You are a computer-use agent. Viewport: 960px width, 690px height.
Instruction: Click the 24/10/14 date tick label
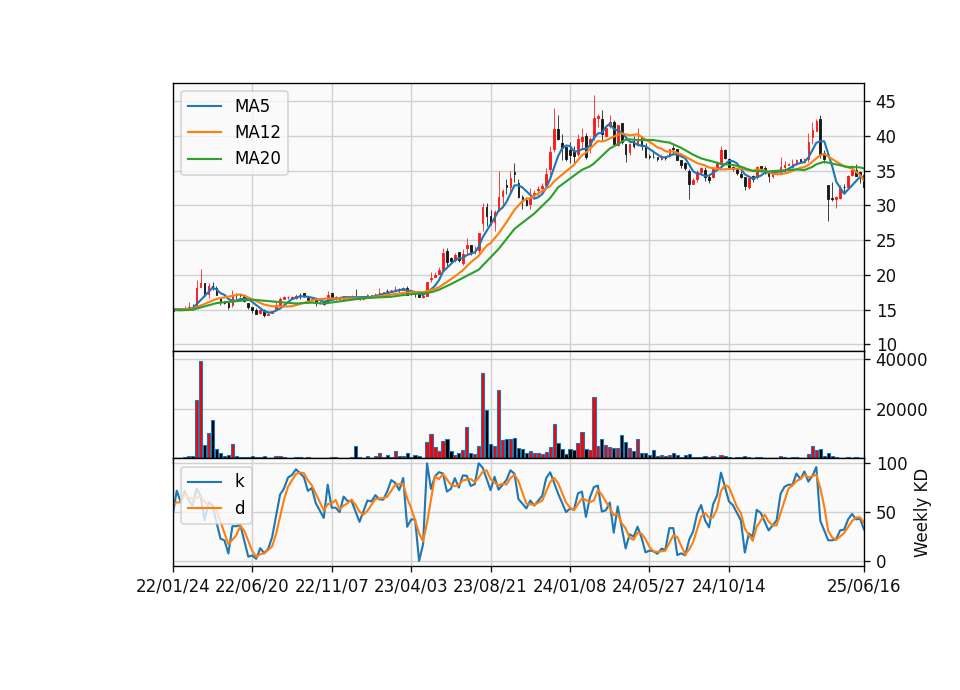tap(729, 587)
